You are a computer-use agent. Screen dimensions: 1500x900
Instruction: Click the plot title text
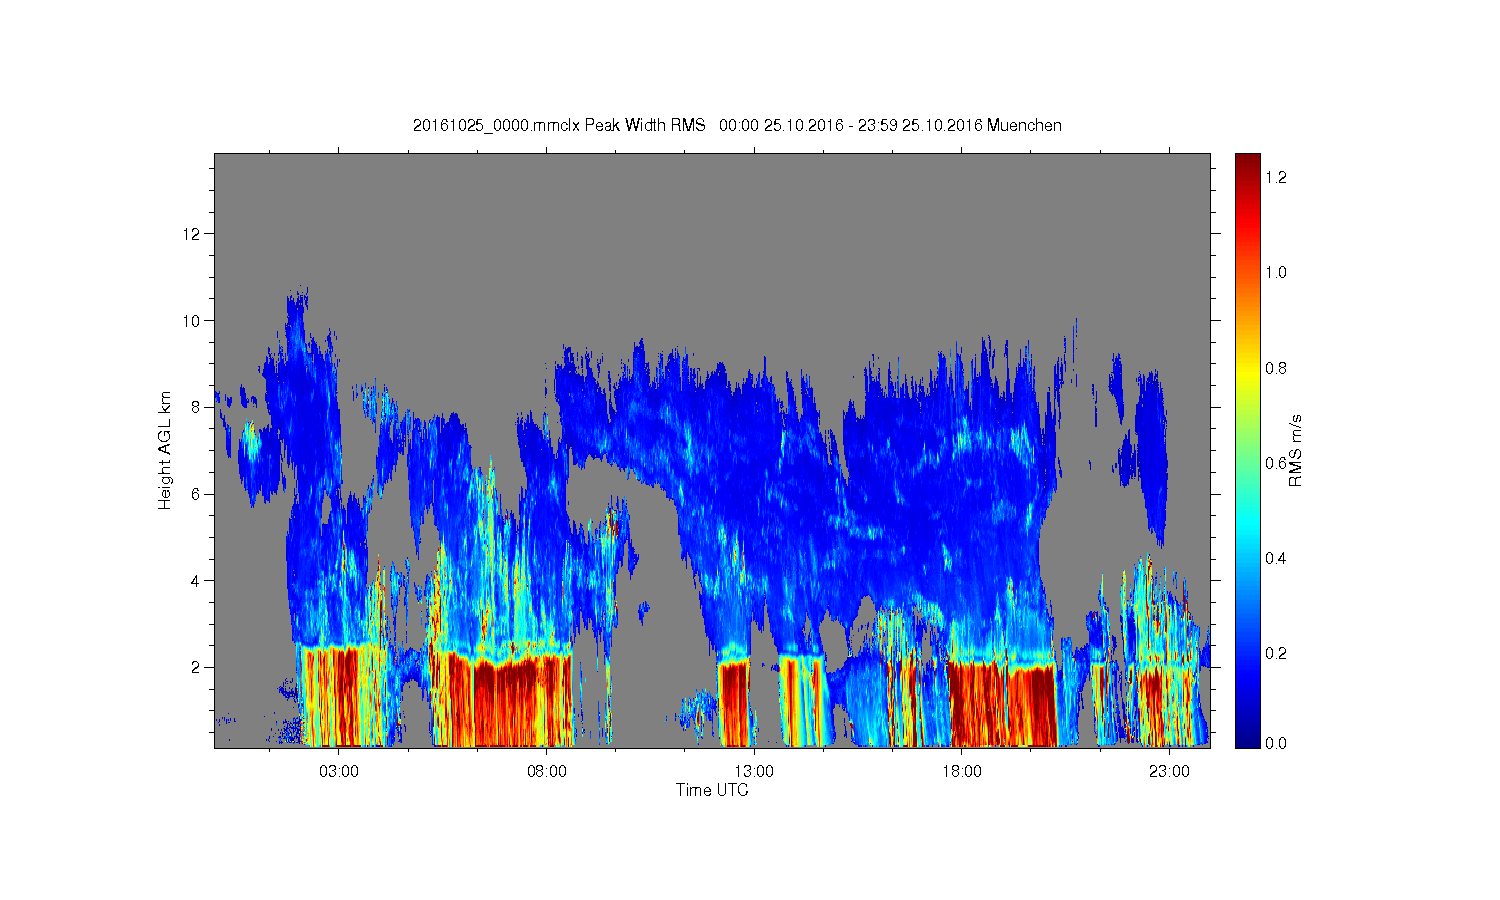(737, 125)
